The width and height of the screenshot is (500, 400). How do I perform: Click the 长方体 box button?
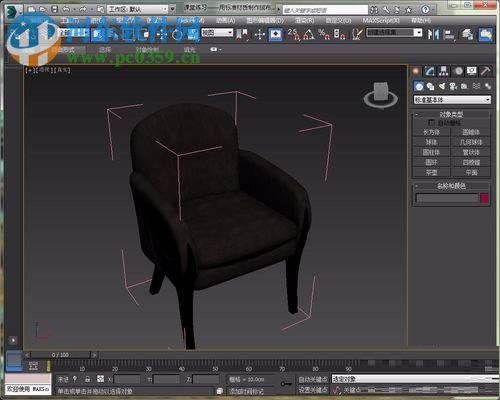431,132
